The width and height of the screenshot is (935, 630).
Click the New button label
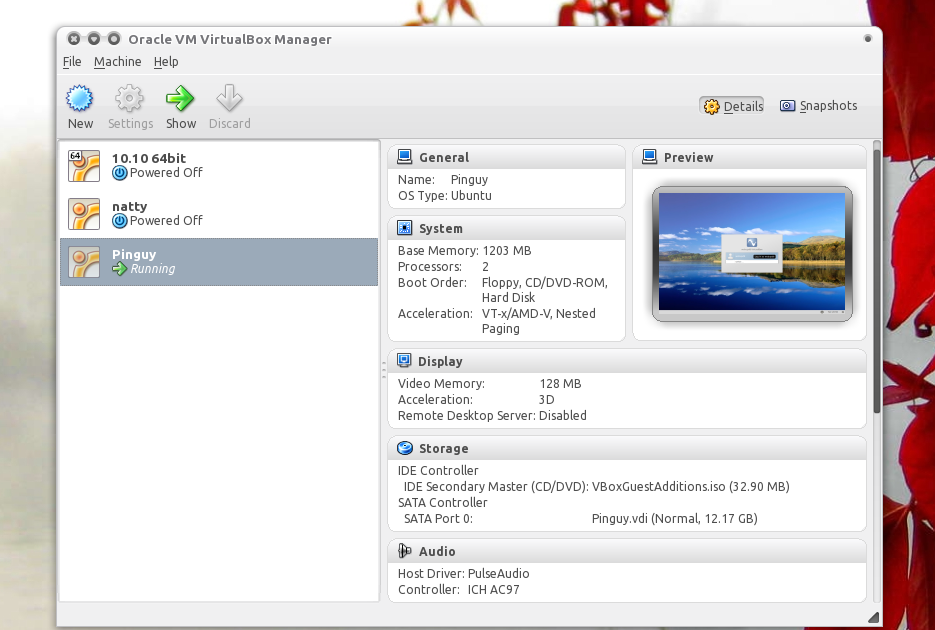[x=80, y=123]
